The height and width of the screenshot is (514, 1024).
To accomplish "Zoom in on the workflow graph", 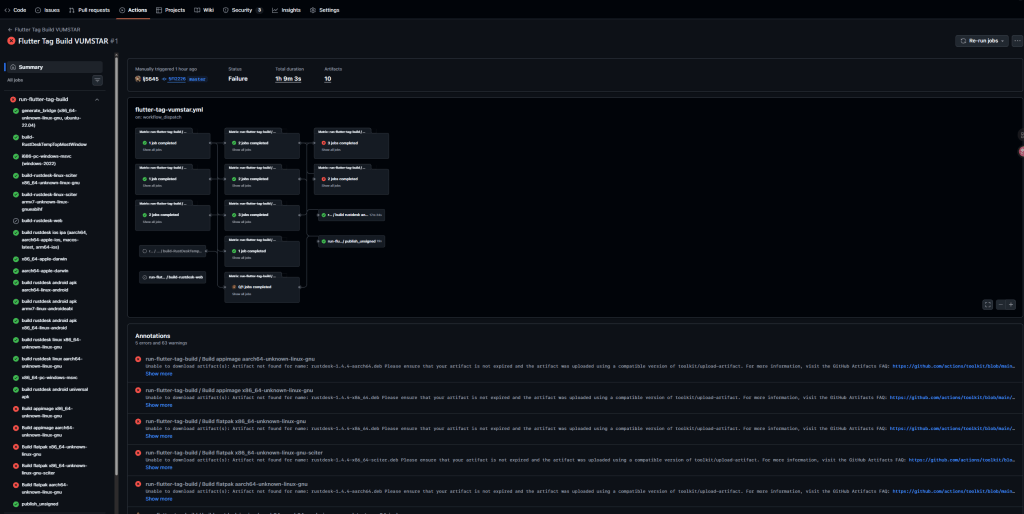I will [x=1011, y=304].
